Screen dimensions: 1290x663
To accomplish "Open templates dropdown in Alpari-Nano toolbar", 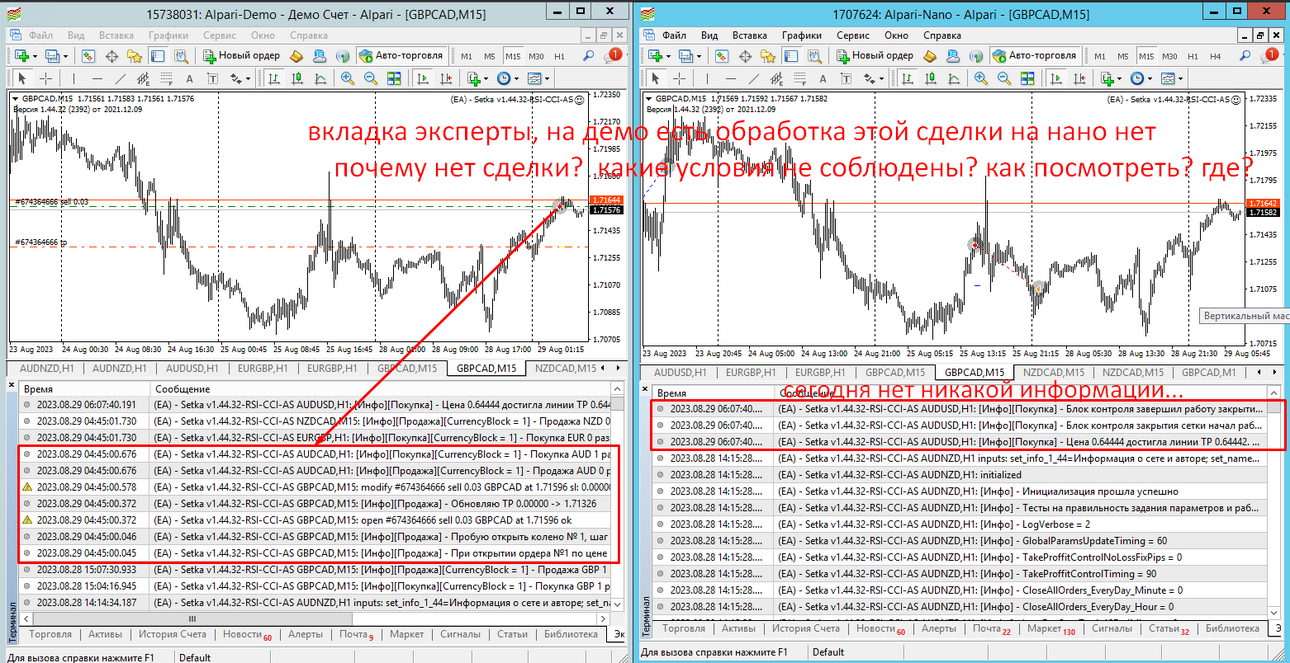I will [x=1181, y=78].
